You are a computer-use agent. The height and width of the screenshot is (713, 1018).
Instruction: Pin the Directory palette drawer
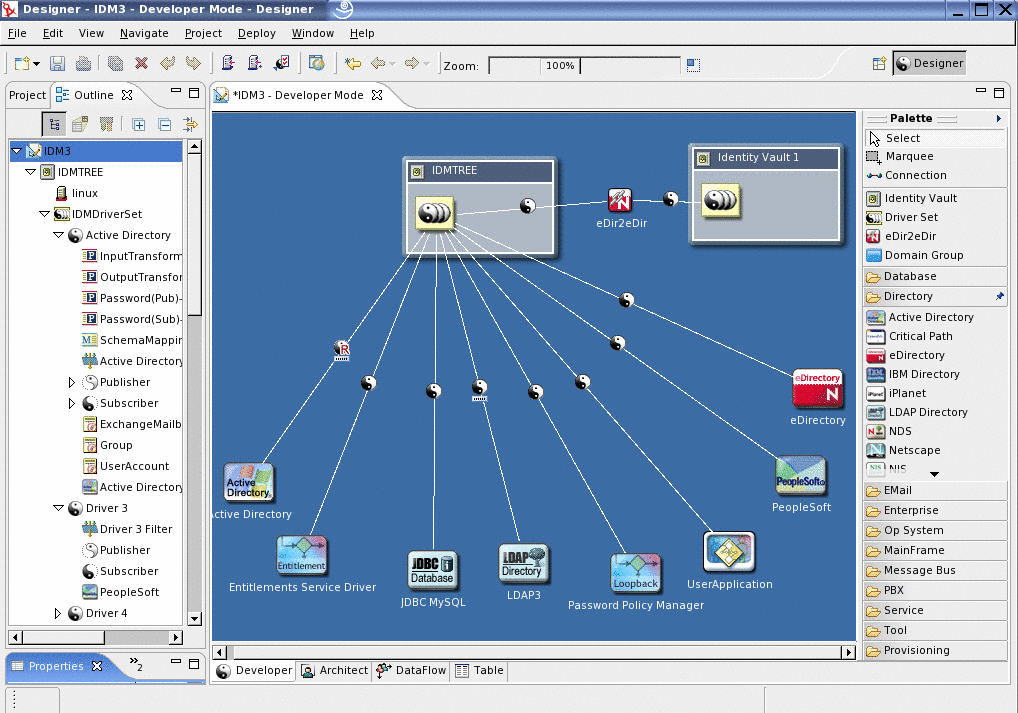pos(999,296)
